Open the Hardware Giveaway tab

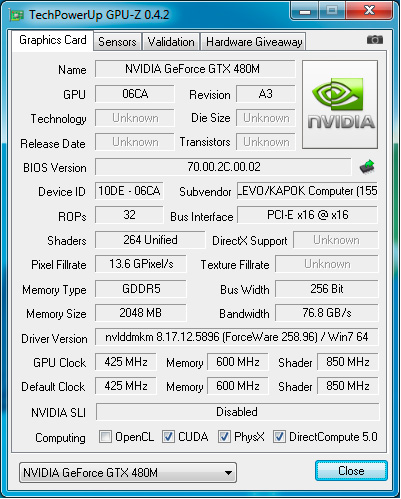click(x=254, y=42)
